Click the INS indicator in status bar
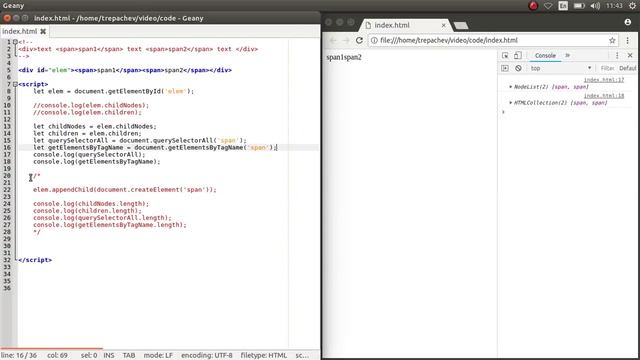Viewport: 640px width, 360px height. coord(109,356)
